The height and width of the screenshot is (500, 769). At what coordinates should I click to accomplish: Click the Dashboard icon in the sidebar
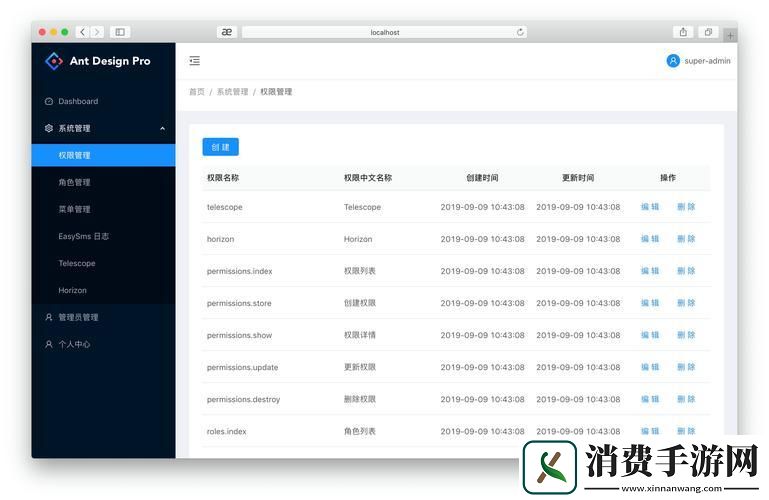[x=49, y=101]
